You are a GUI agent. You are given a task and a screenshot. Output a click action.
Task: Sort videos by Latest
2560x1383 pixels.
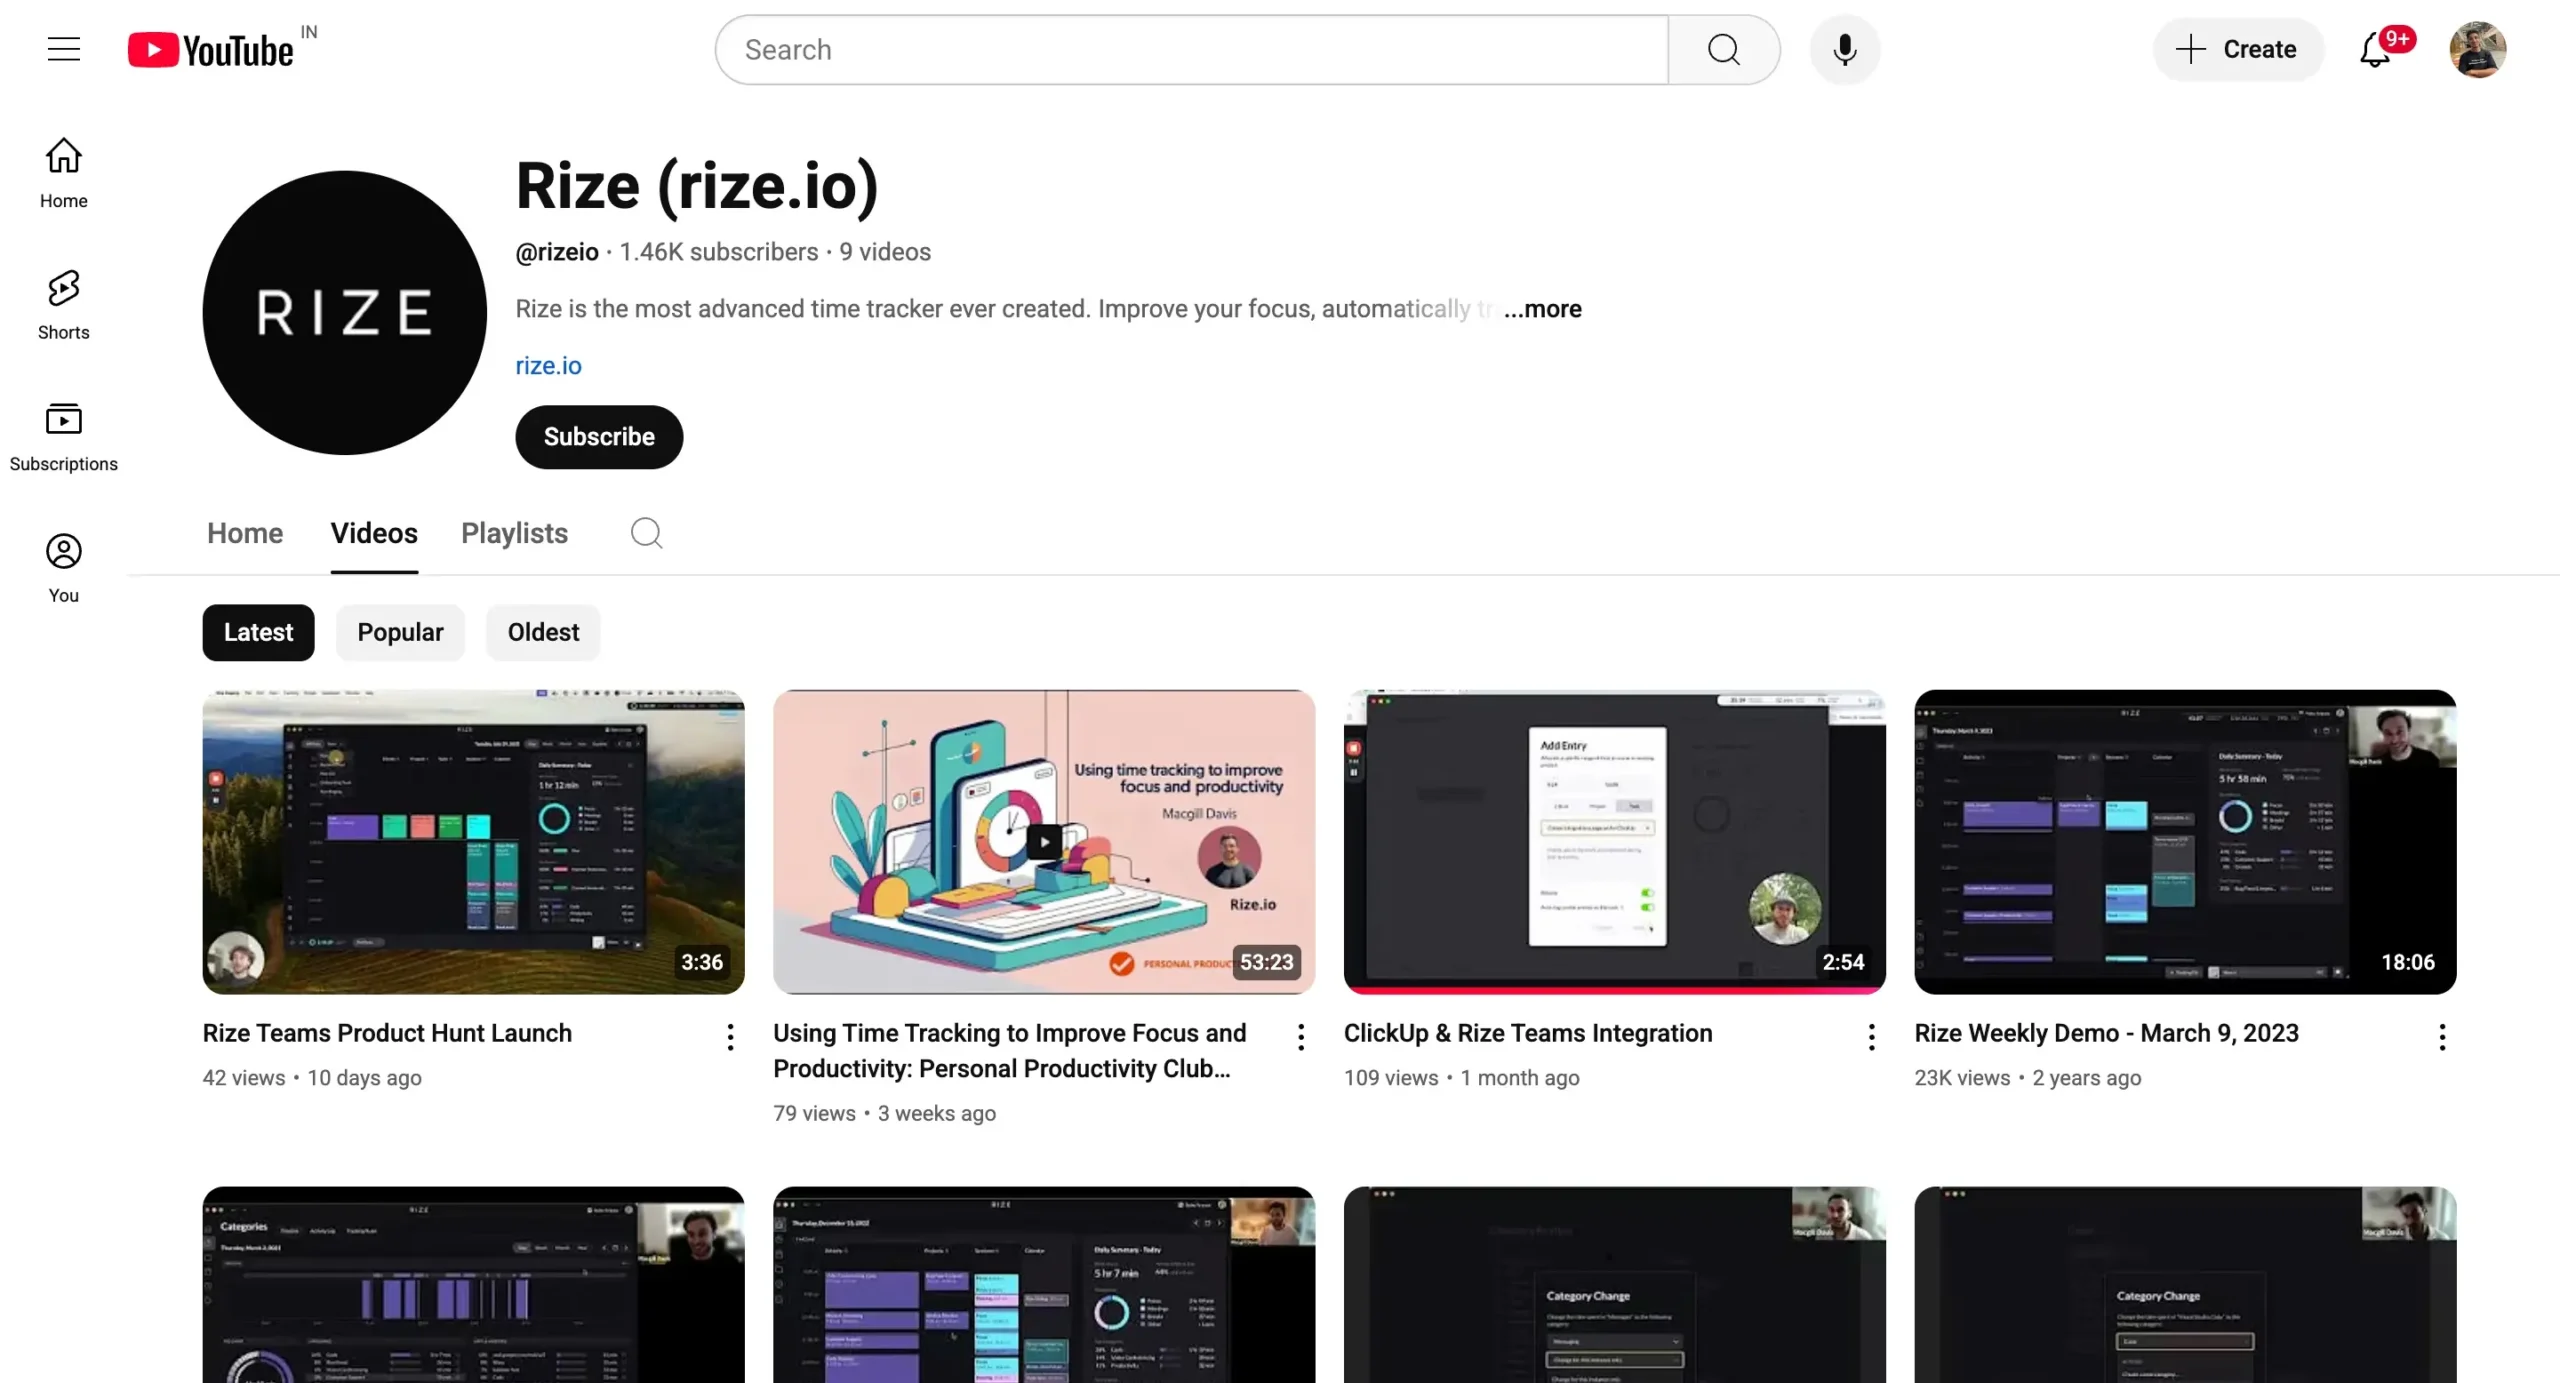(x=258, y=632)
